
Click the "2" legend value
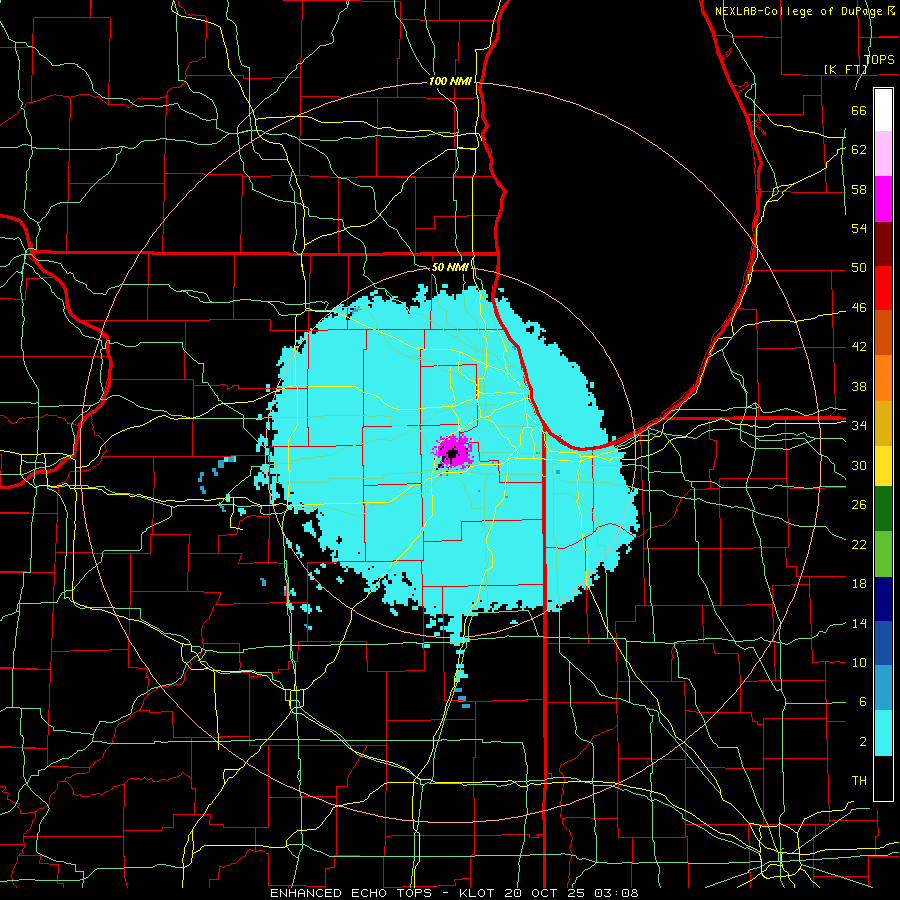(863, 742)
